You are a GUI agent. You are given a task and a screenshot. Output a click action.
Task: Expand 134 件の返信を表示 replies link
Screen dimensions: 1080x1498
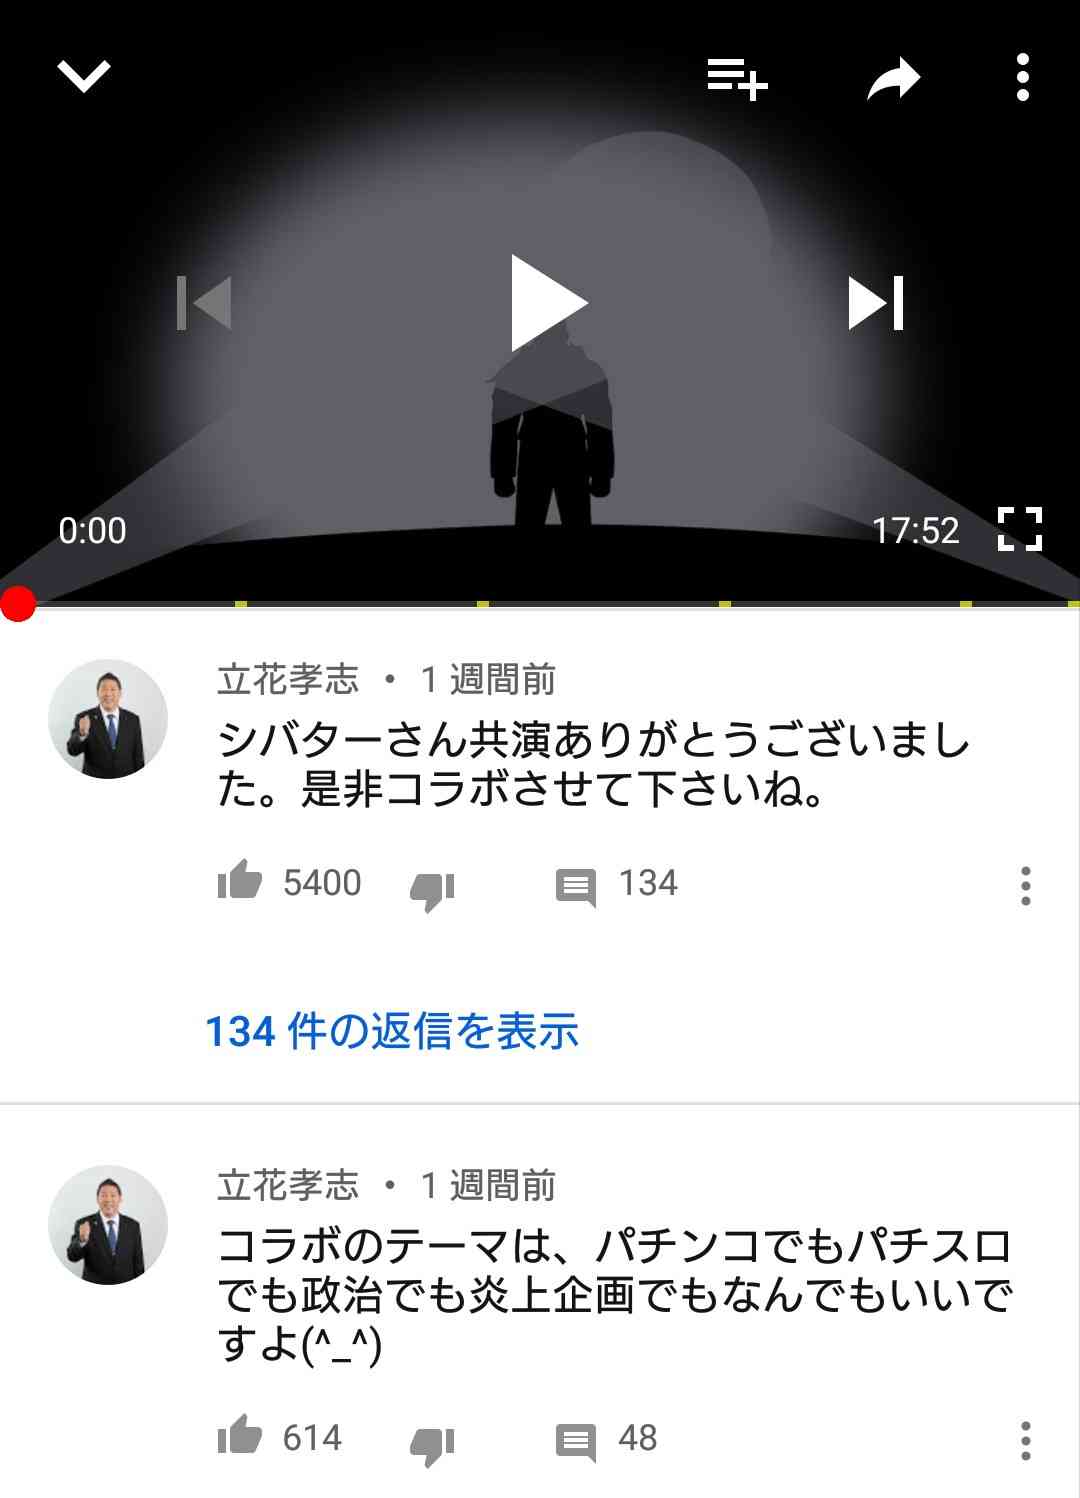[x=392, y=1031]
